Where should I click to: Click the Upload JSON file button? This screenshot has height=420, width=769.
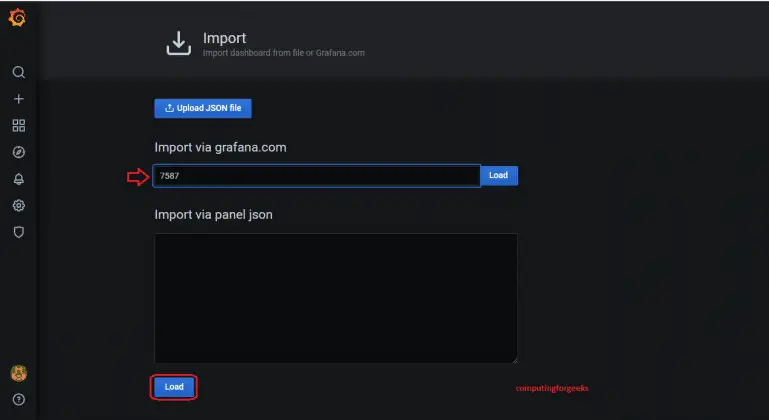[203, 108]
